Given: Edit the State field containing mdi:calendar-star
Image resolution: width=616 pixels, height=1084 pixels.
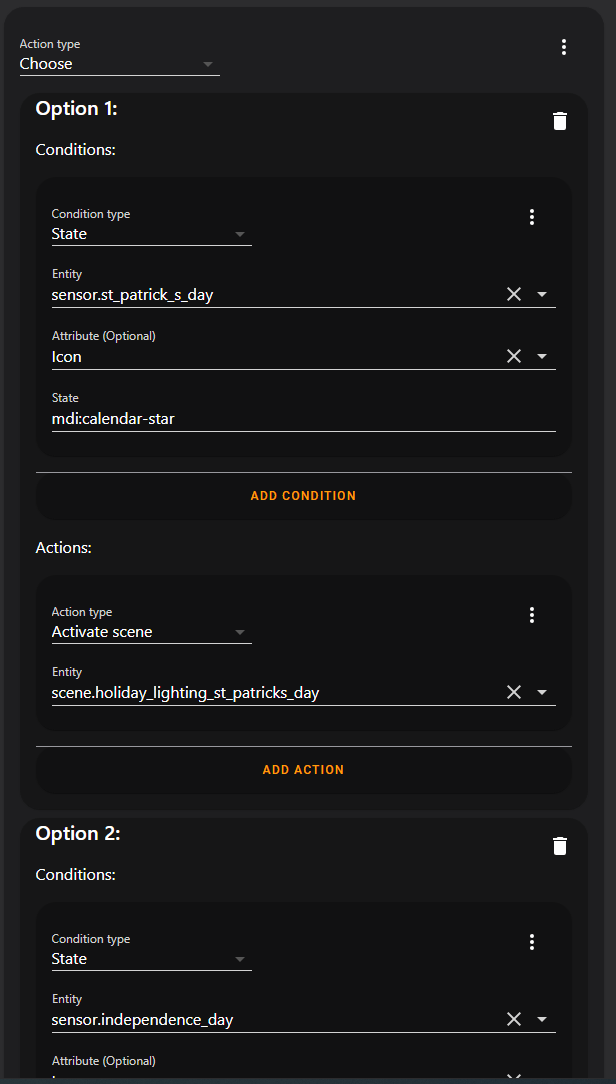Looking at the screenshot, I should point(300,419).
